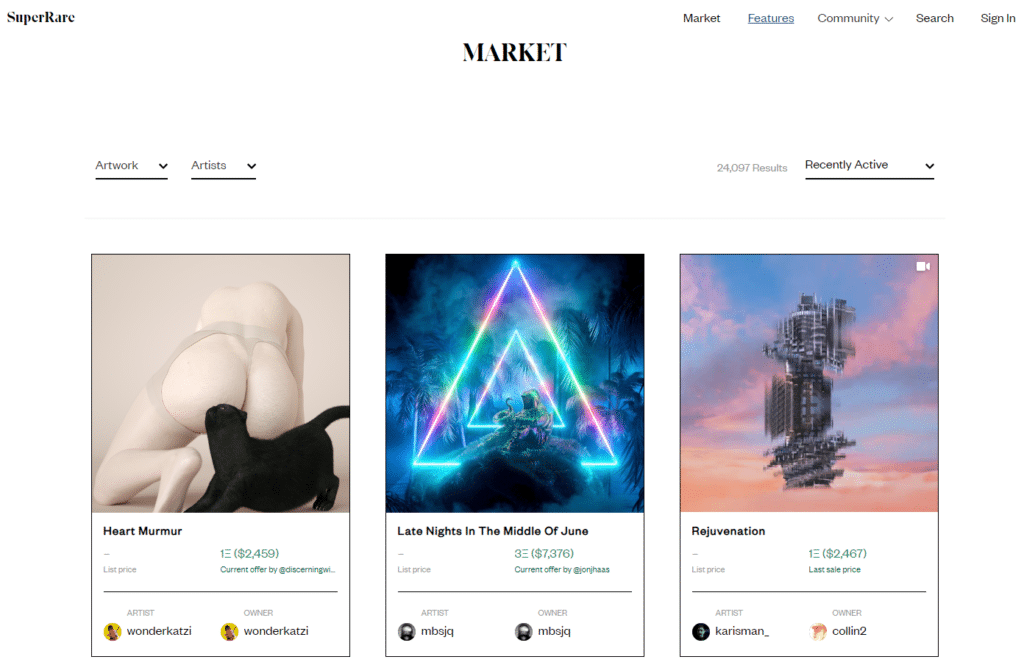This screenshot has height=665, width=1024.
Task: Click mbsjq owner avatar
Action: (524, 632)
